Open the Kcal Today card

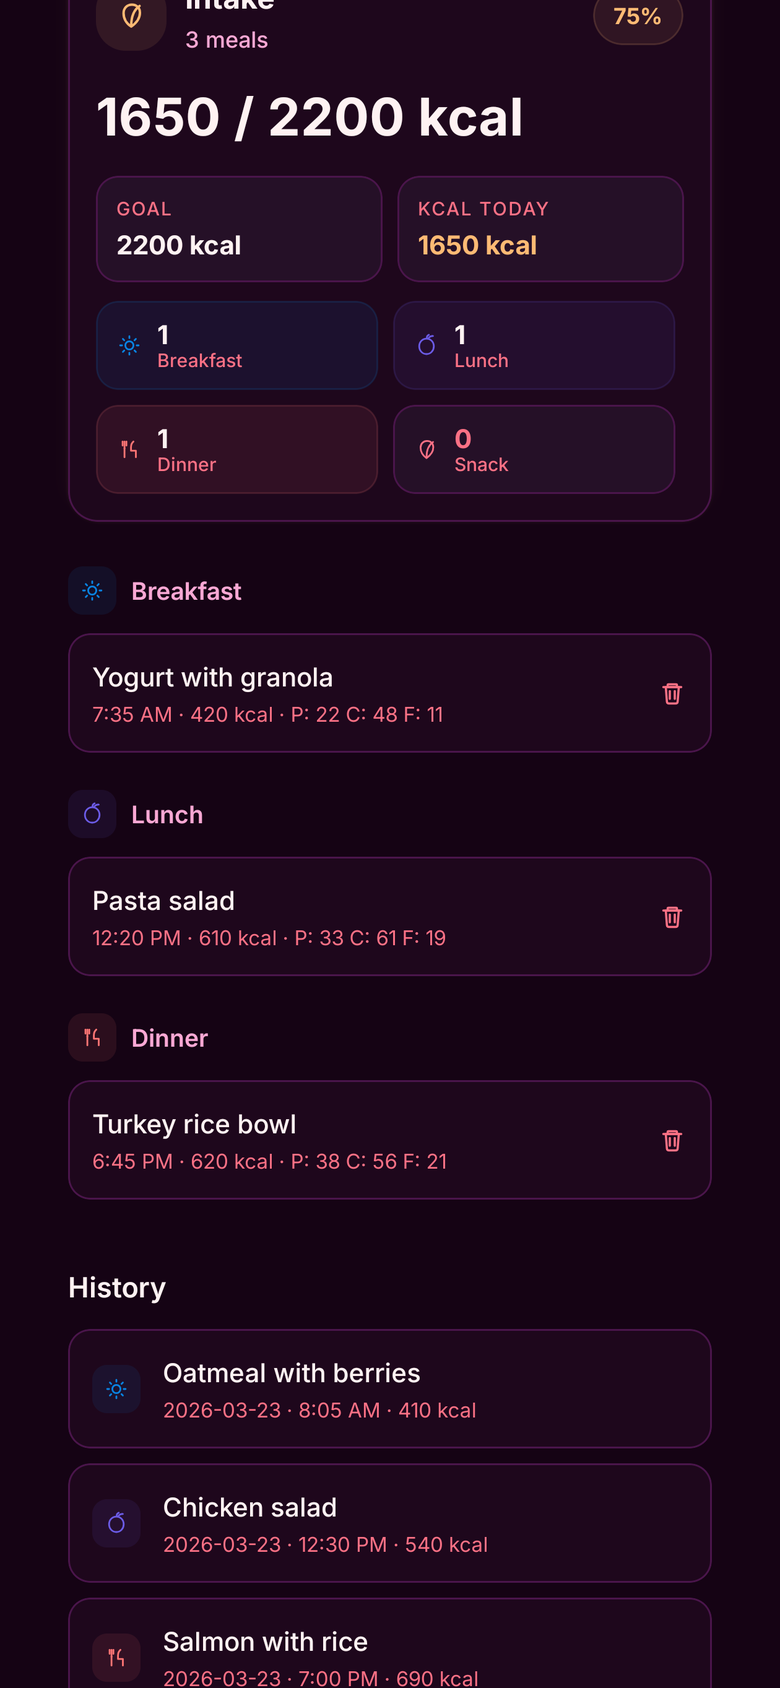[x=540, y=230]
